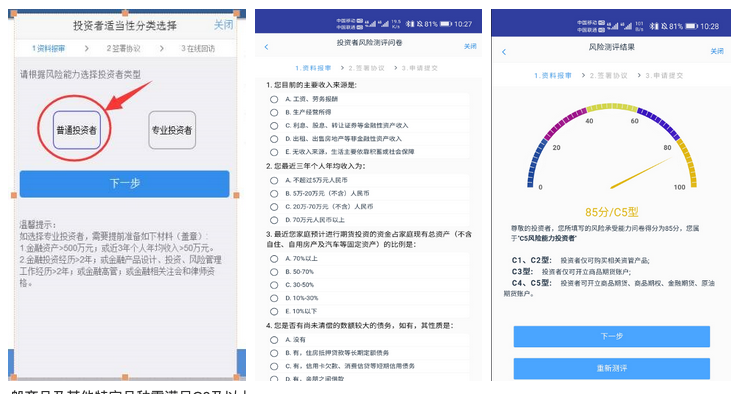Open step 2签署协议 on the classification screen
This screenshot has width=744, height=394.
[123, 48]
